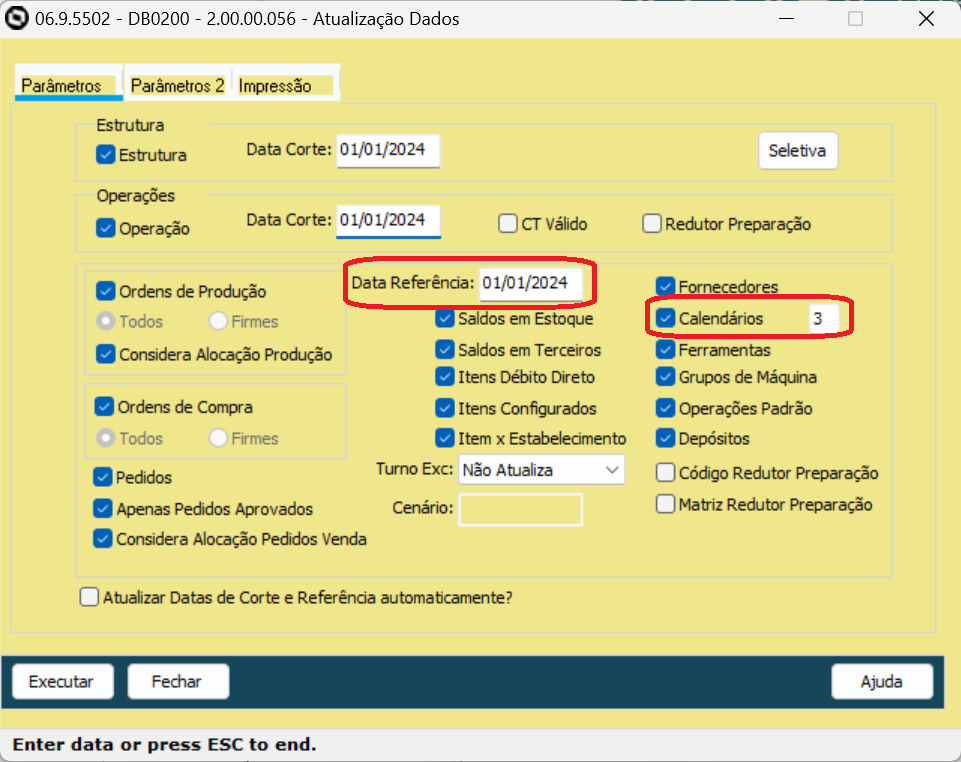Uncheck Itens Débito Direto

(444, 376)
